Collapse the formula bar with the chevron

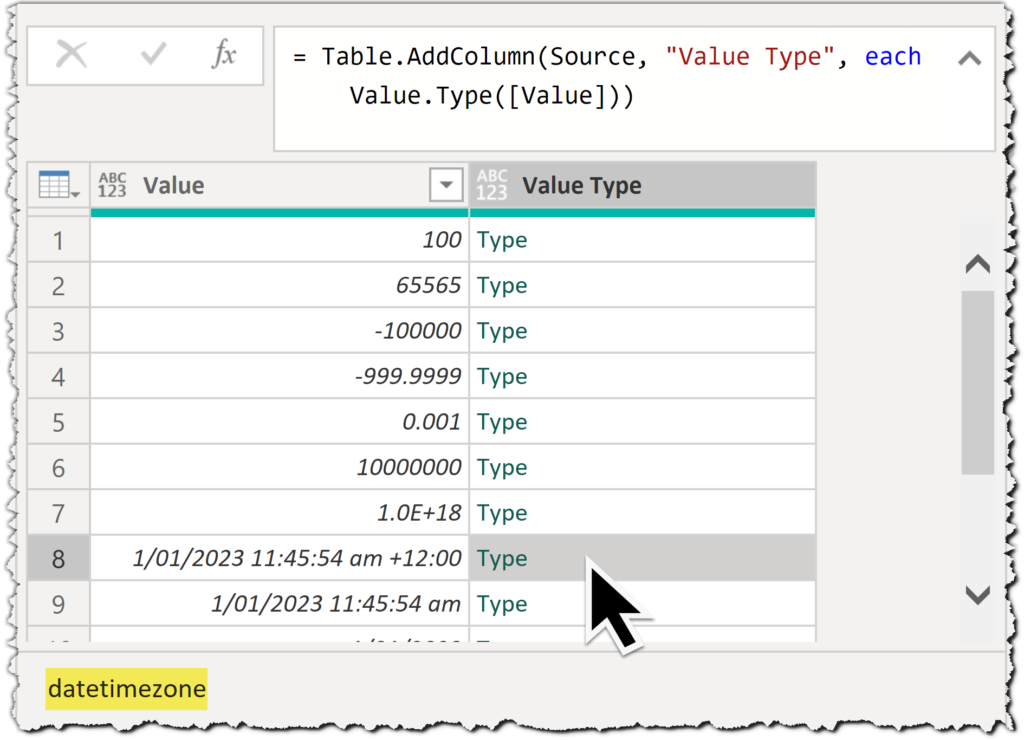click(x=970, y=59)
